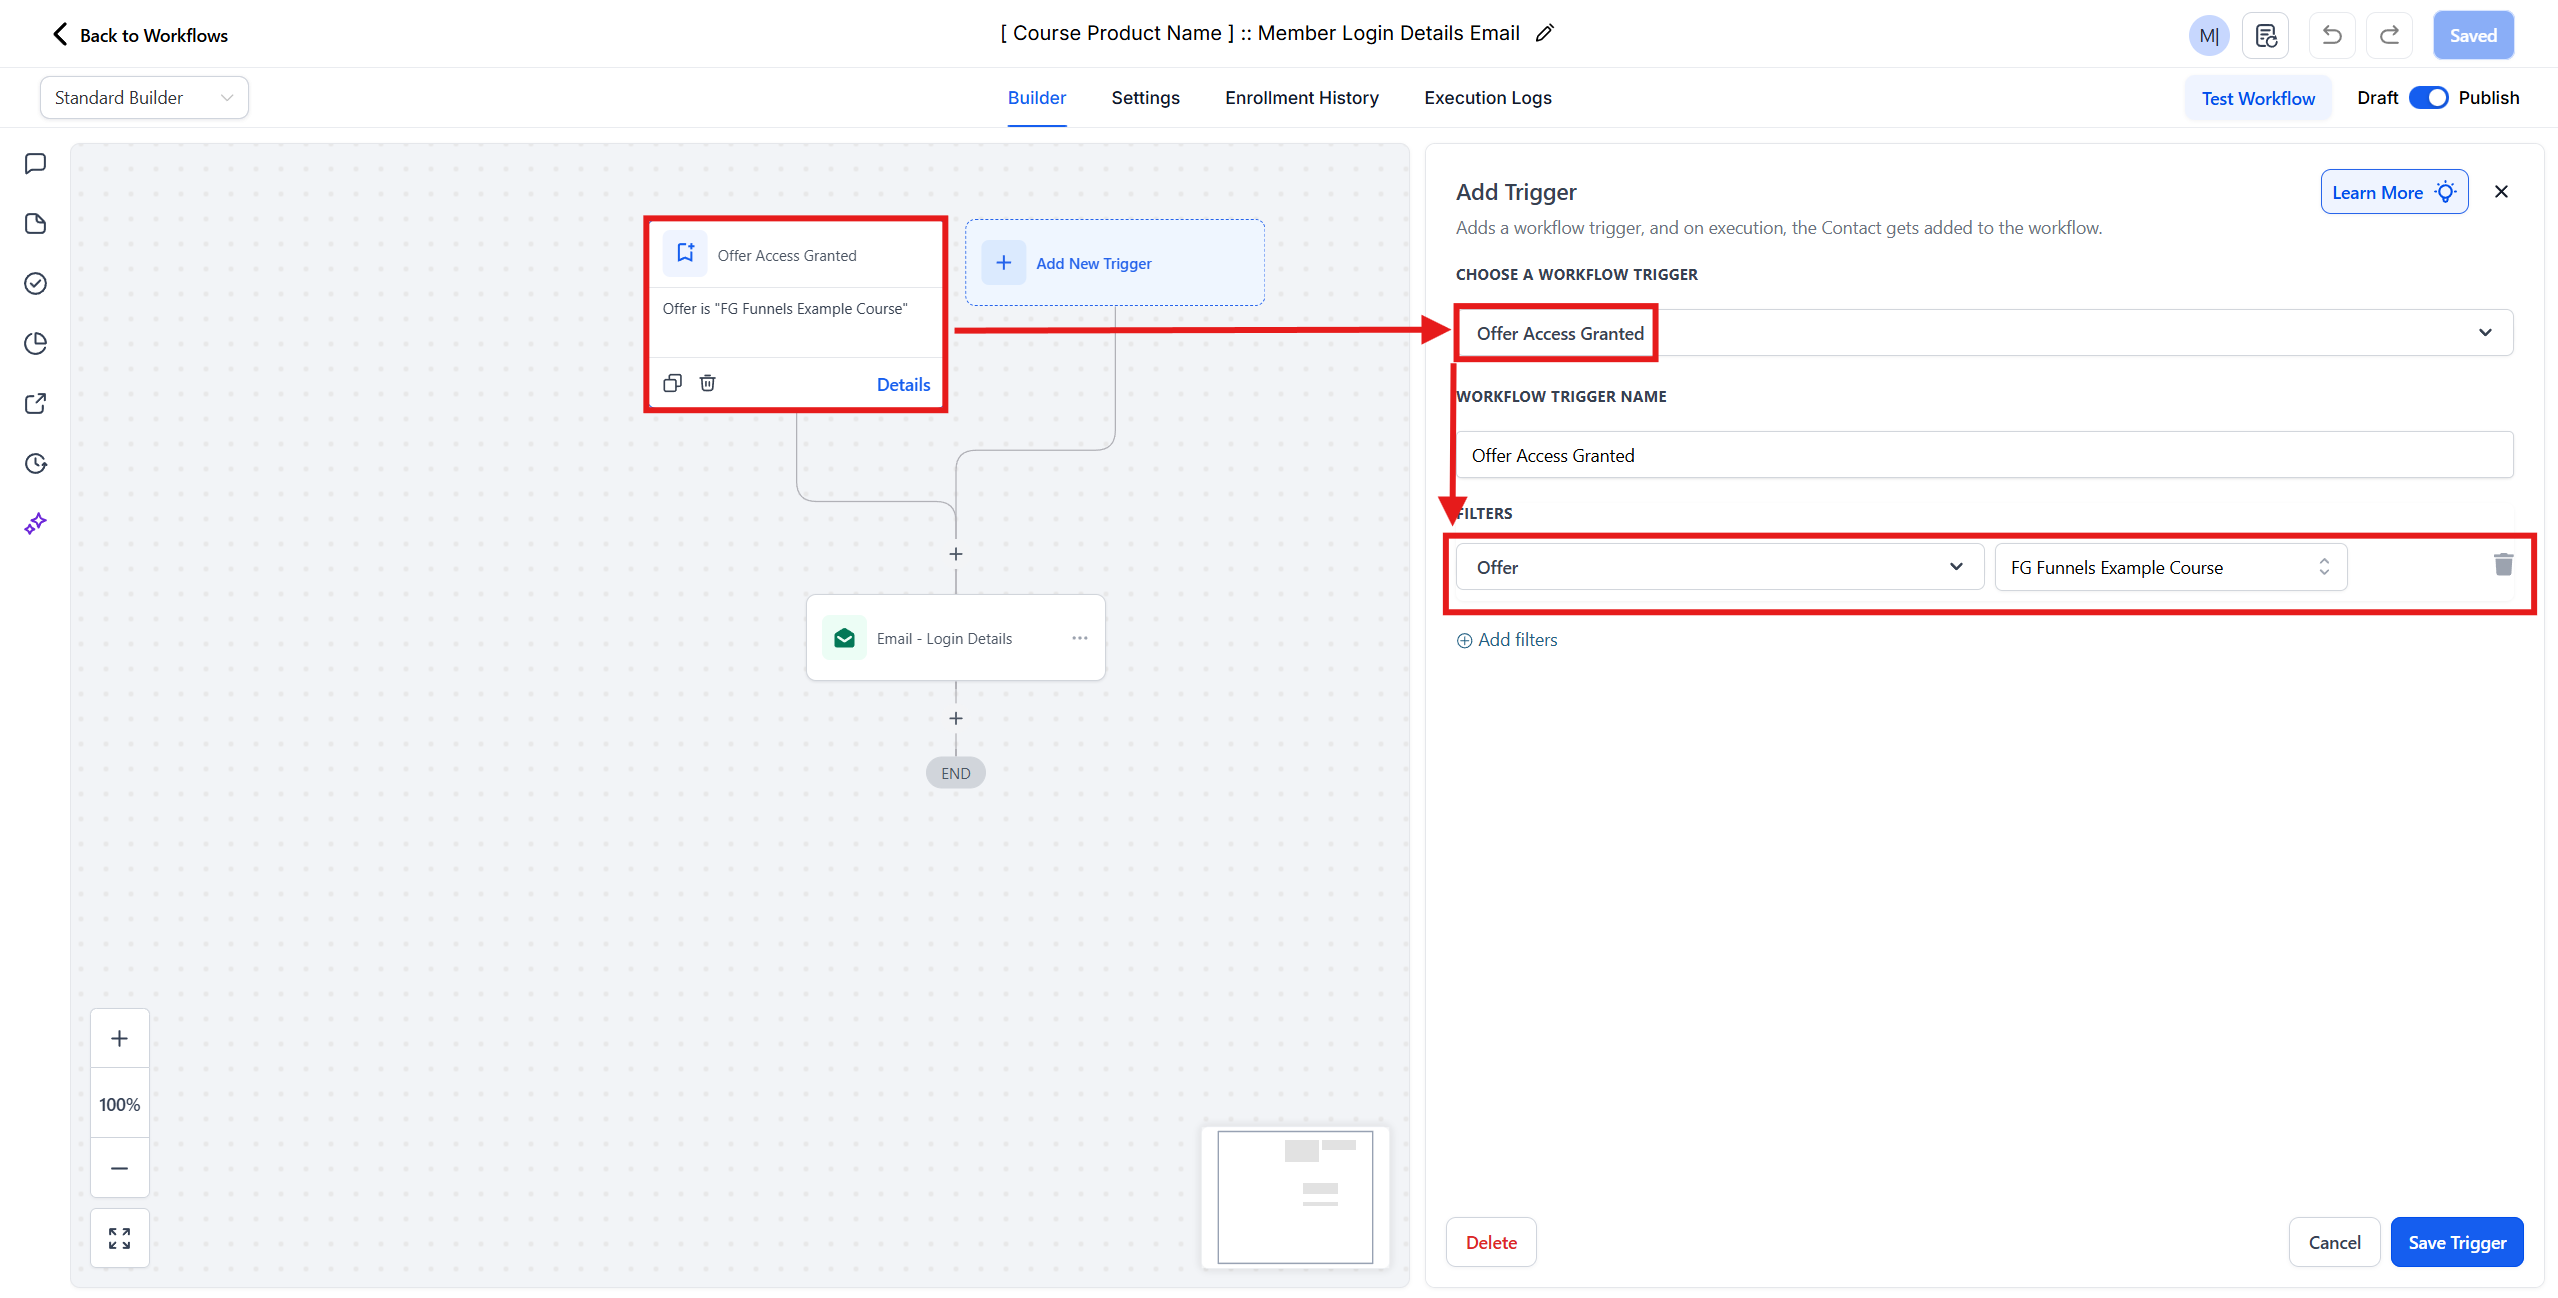Click trash icon on trigger card
The width and height of the screenshot is (2558, 1298).
pyautogui.click(x=707, y=383)
